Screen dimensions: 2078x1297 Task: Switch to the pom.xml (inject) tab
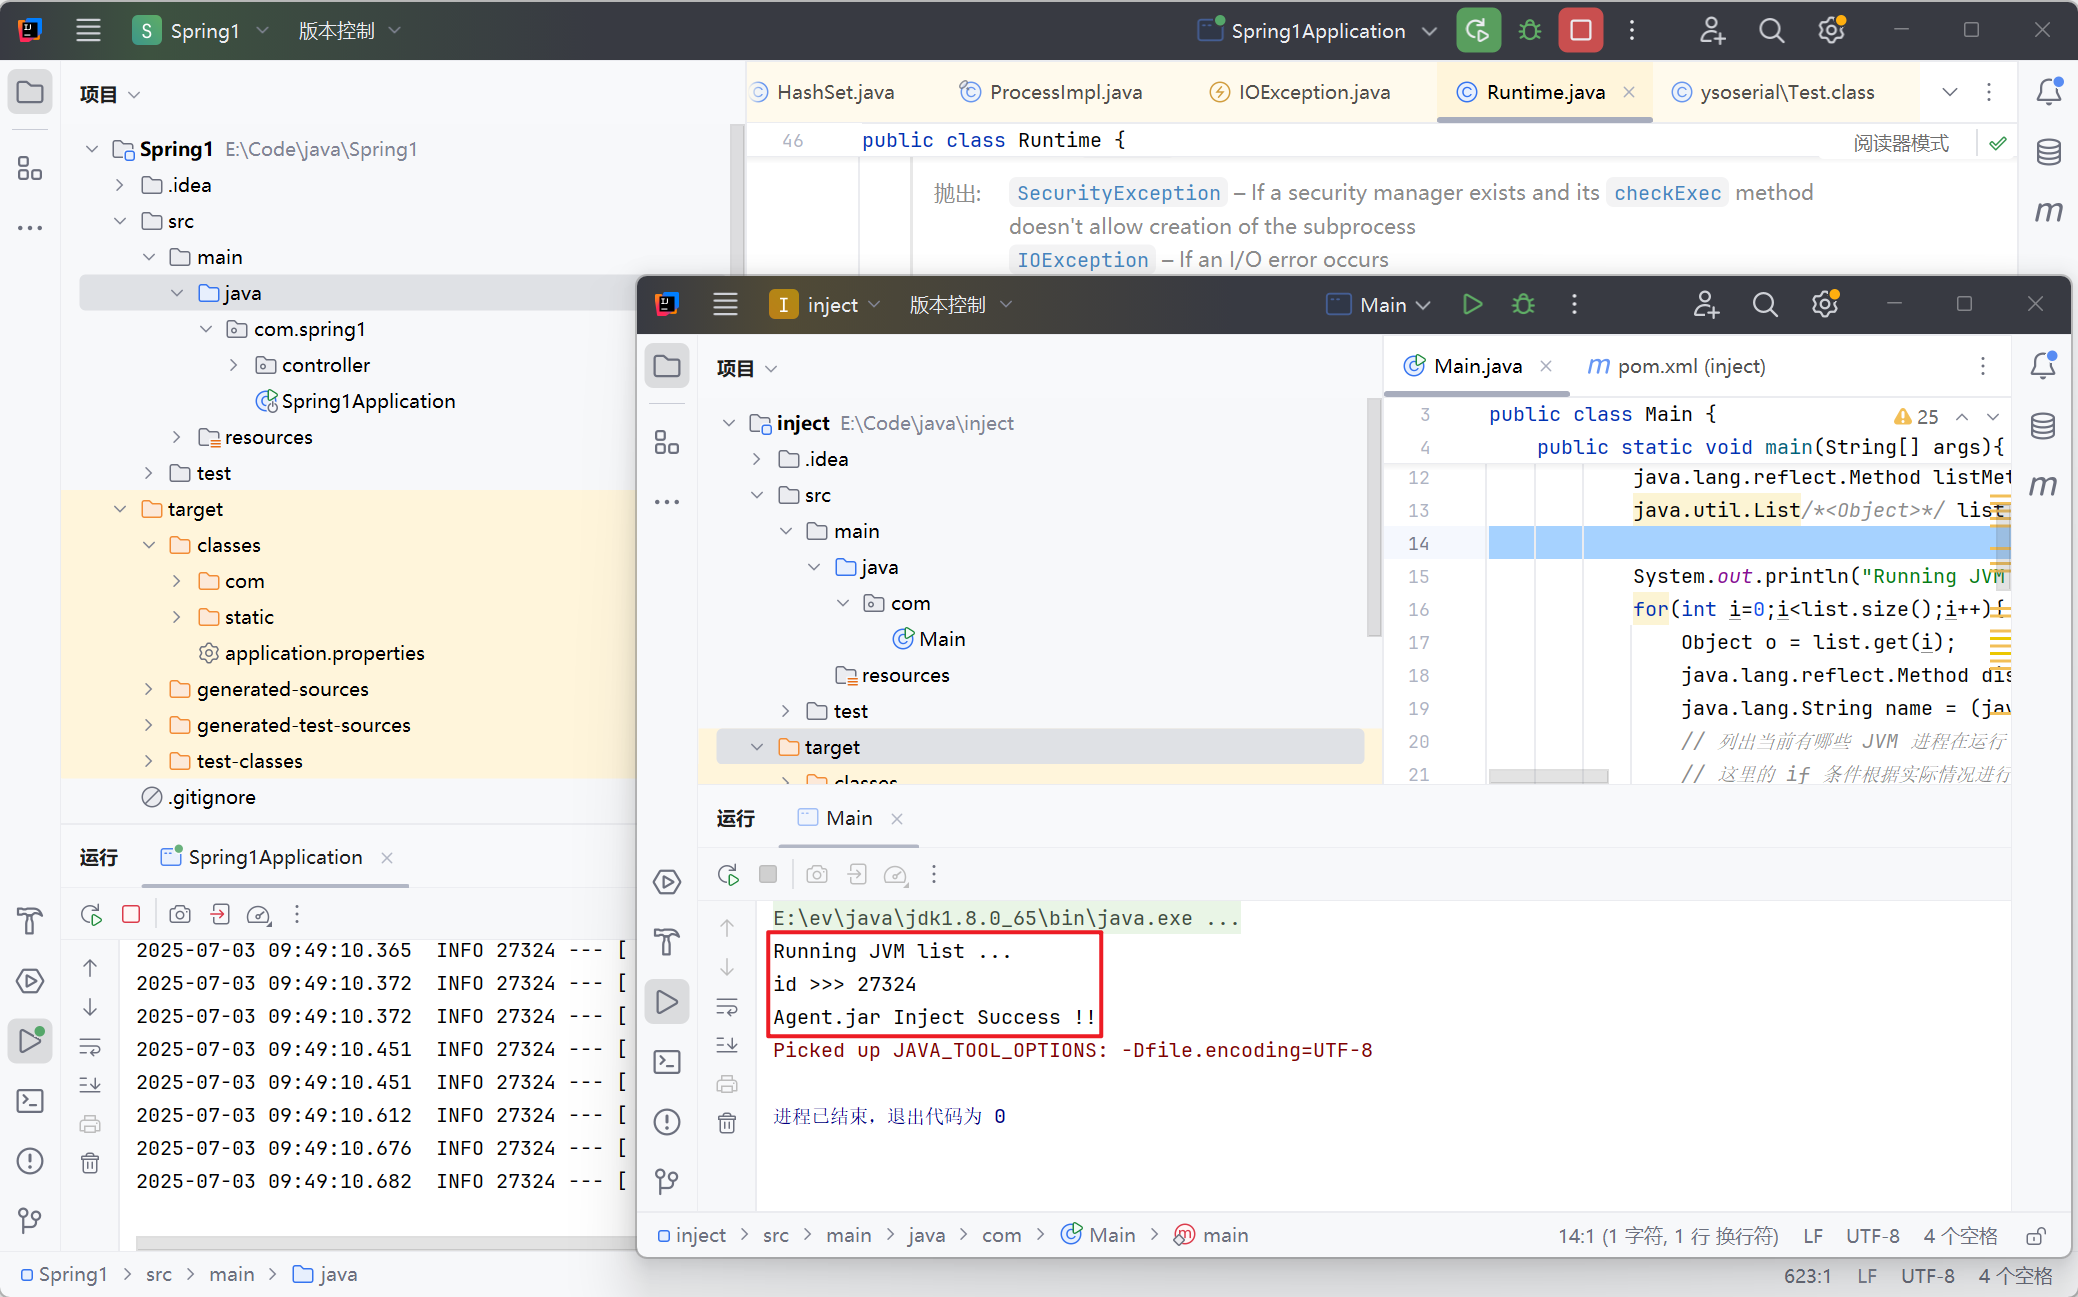(x=1677, y=366)
